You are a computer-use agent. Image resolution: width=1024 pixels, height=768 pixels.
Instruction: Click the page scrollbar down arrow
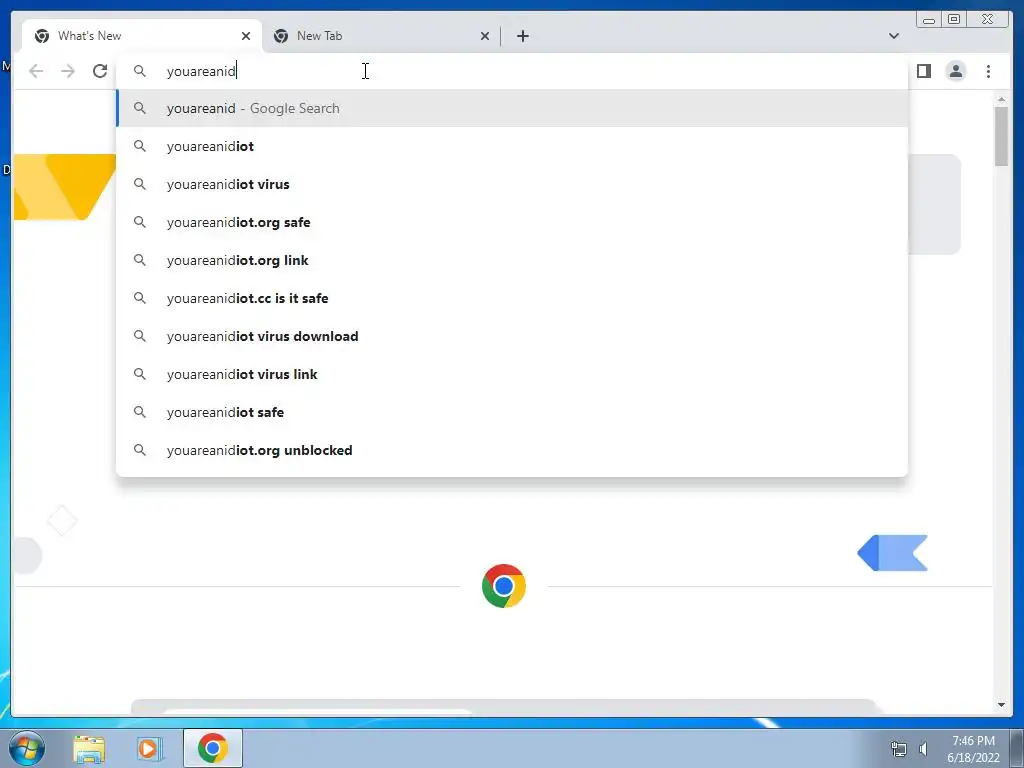click(1001, 705)
